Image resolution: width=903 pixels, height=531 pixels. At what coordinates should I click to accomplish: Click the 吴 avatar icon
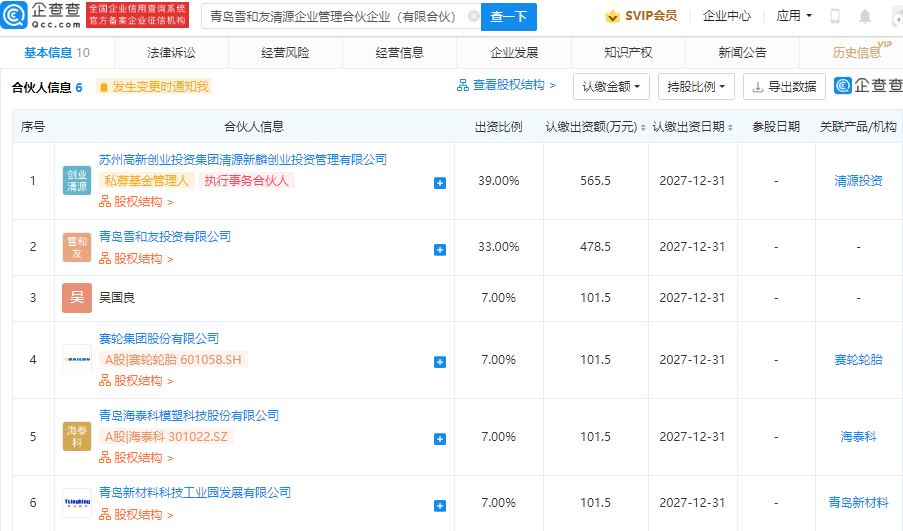pos(77,298)
